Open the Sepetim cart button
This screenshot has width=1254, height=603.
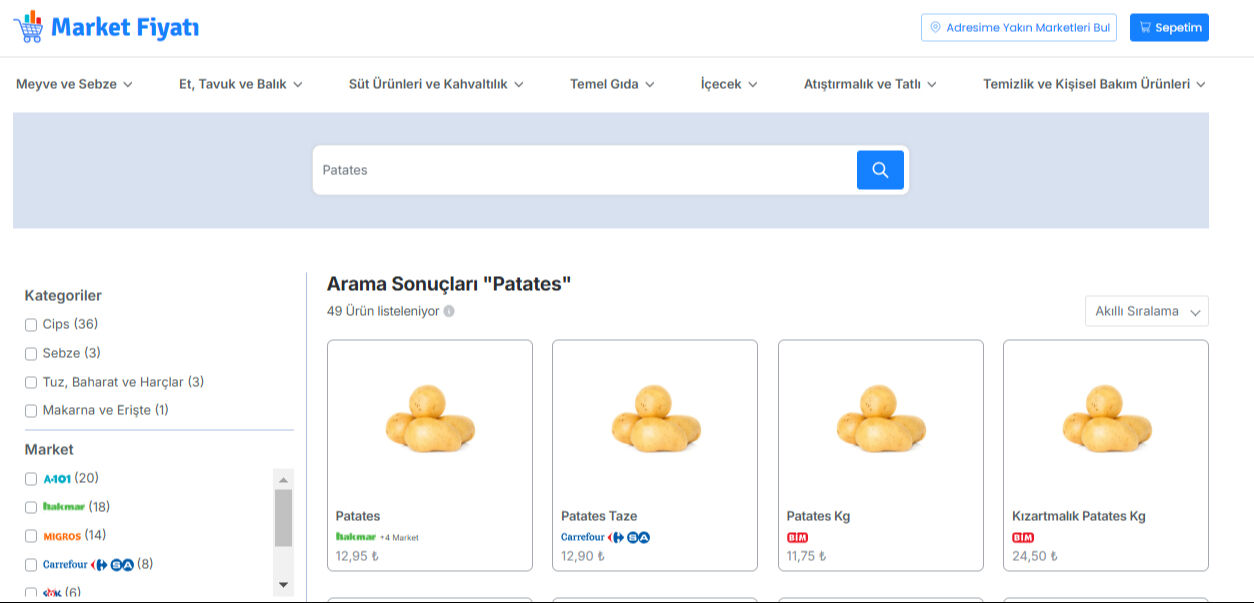1169,27
